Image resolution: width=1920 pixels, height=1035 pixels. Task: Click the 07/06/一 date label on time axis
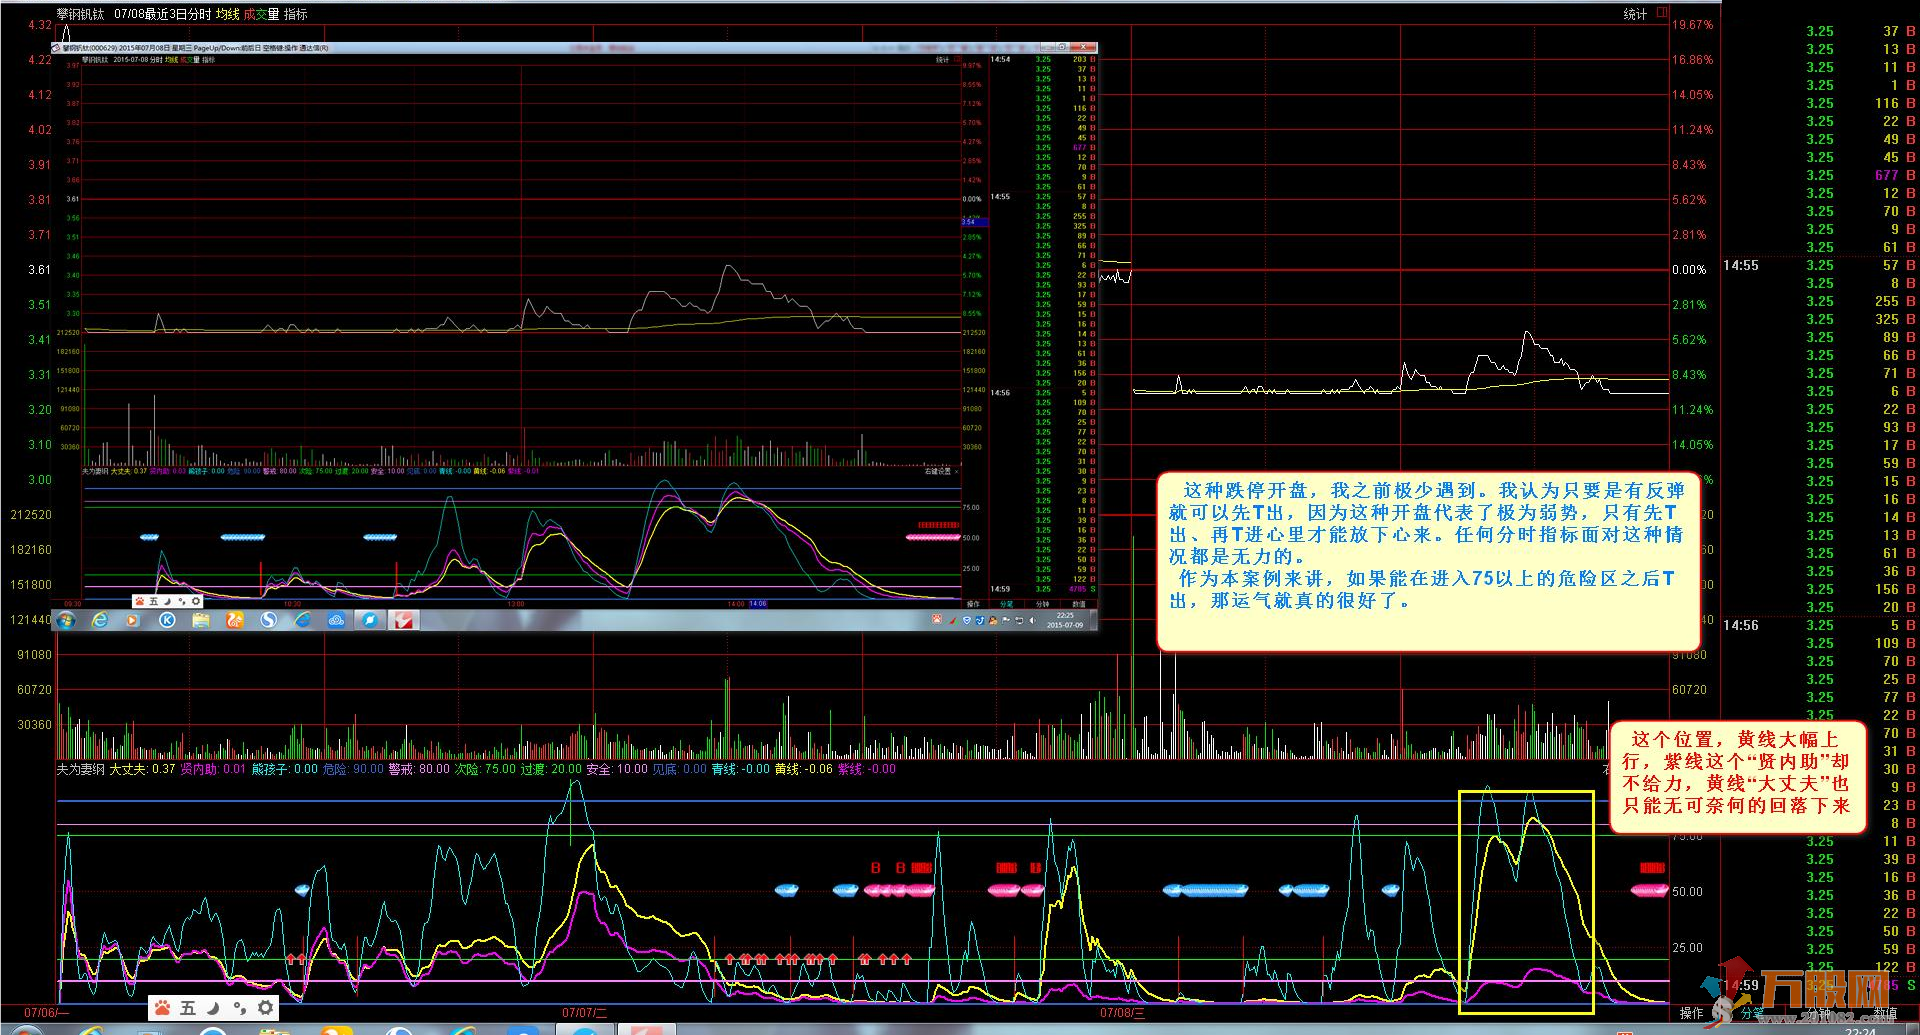point(47,1013)
